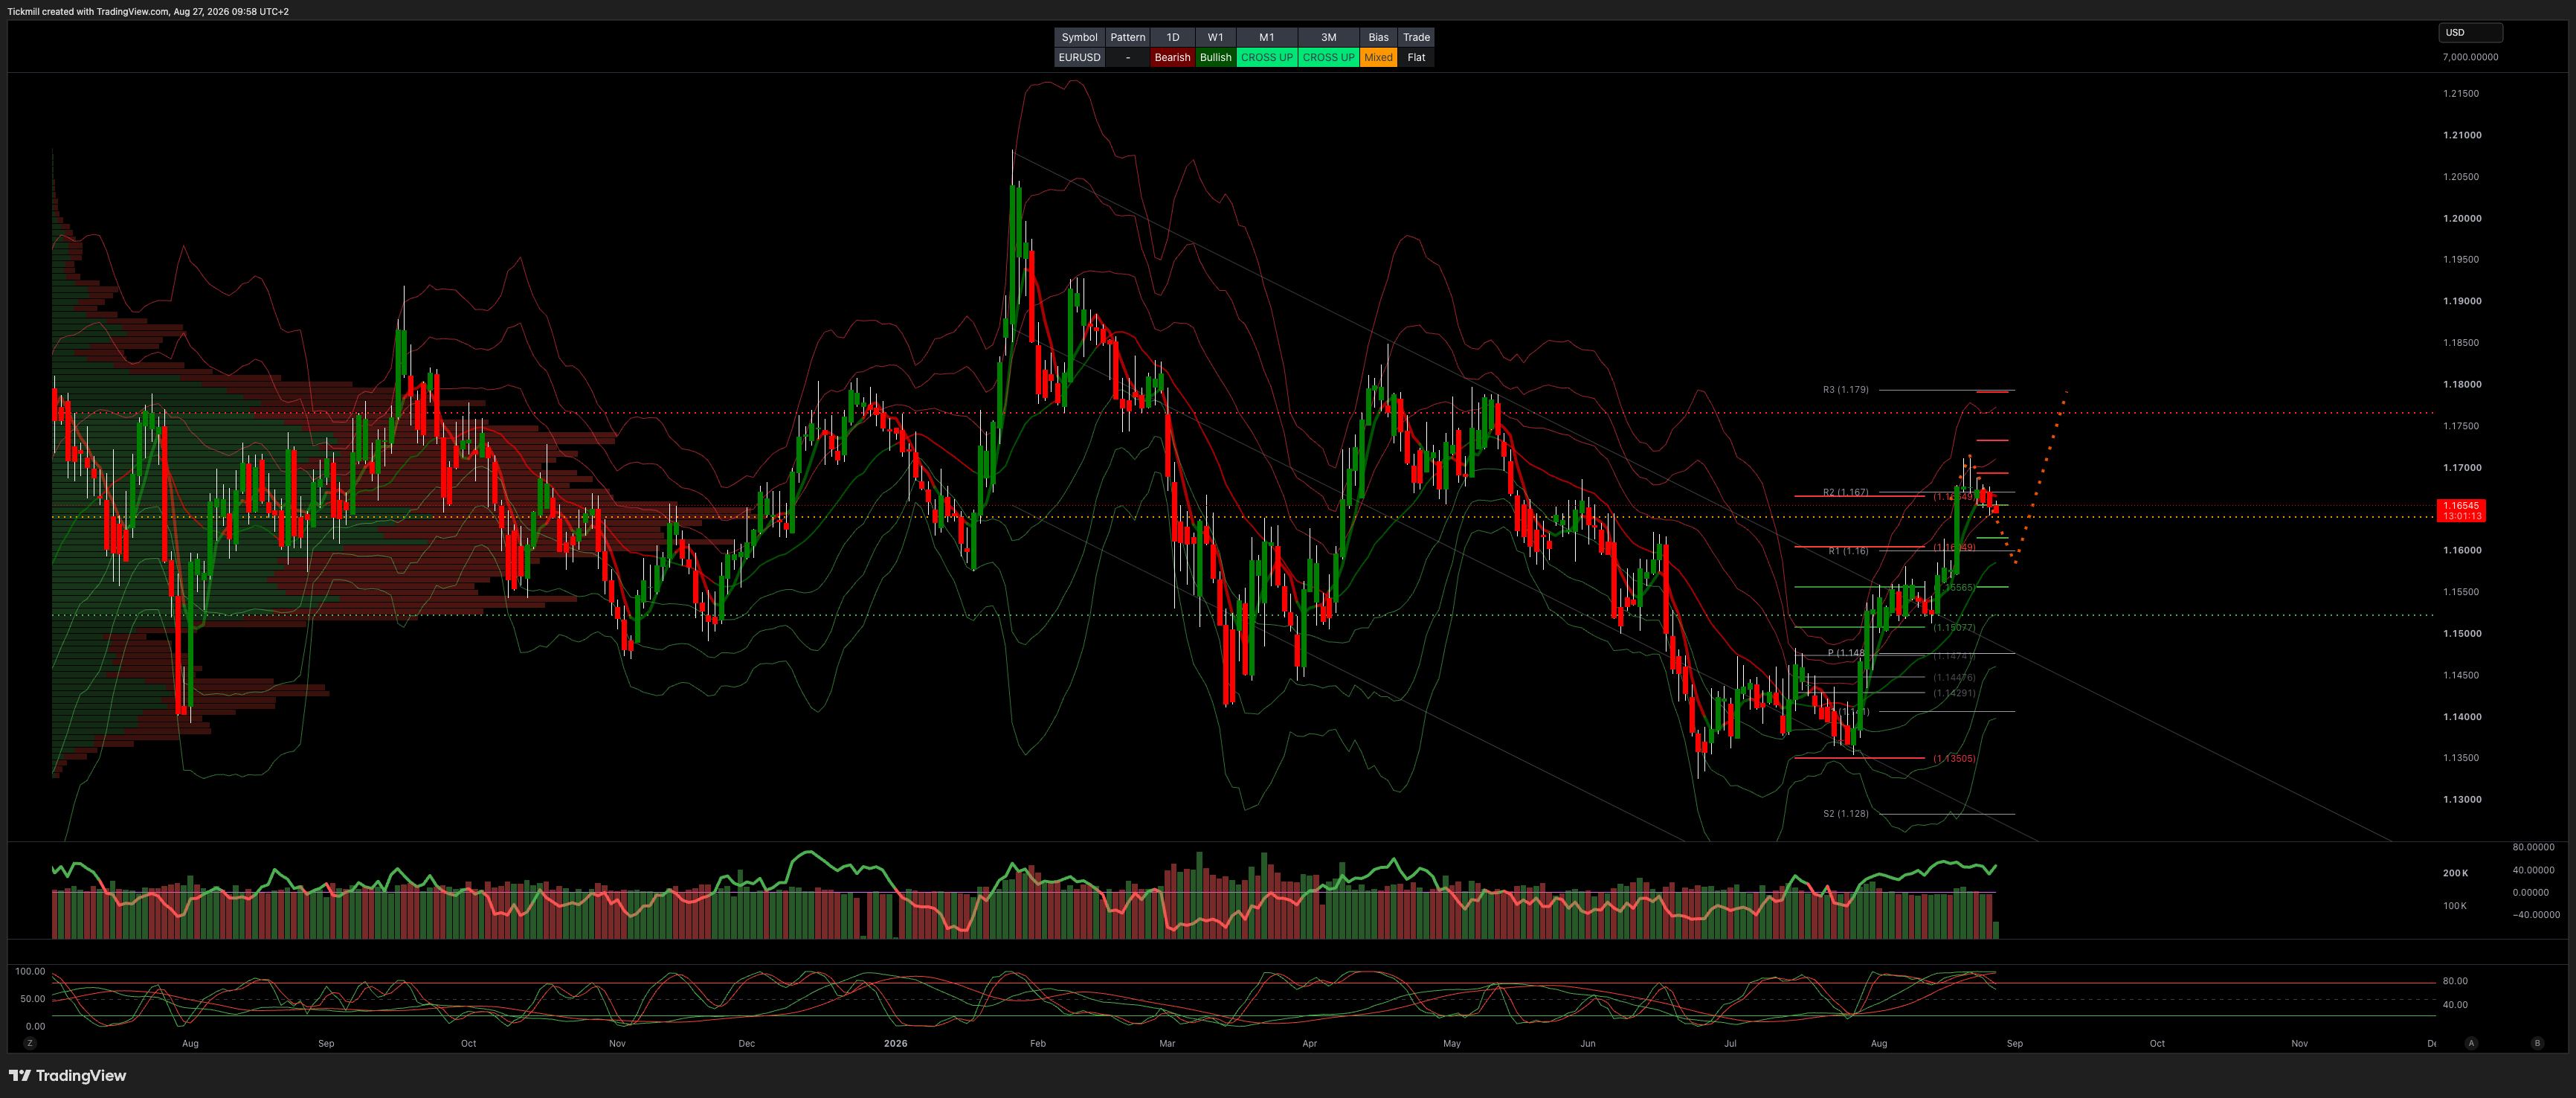Click the Z button on the time axis
The height and width of the screenshot is (1098, 2576).
(30, 1043)
